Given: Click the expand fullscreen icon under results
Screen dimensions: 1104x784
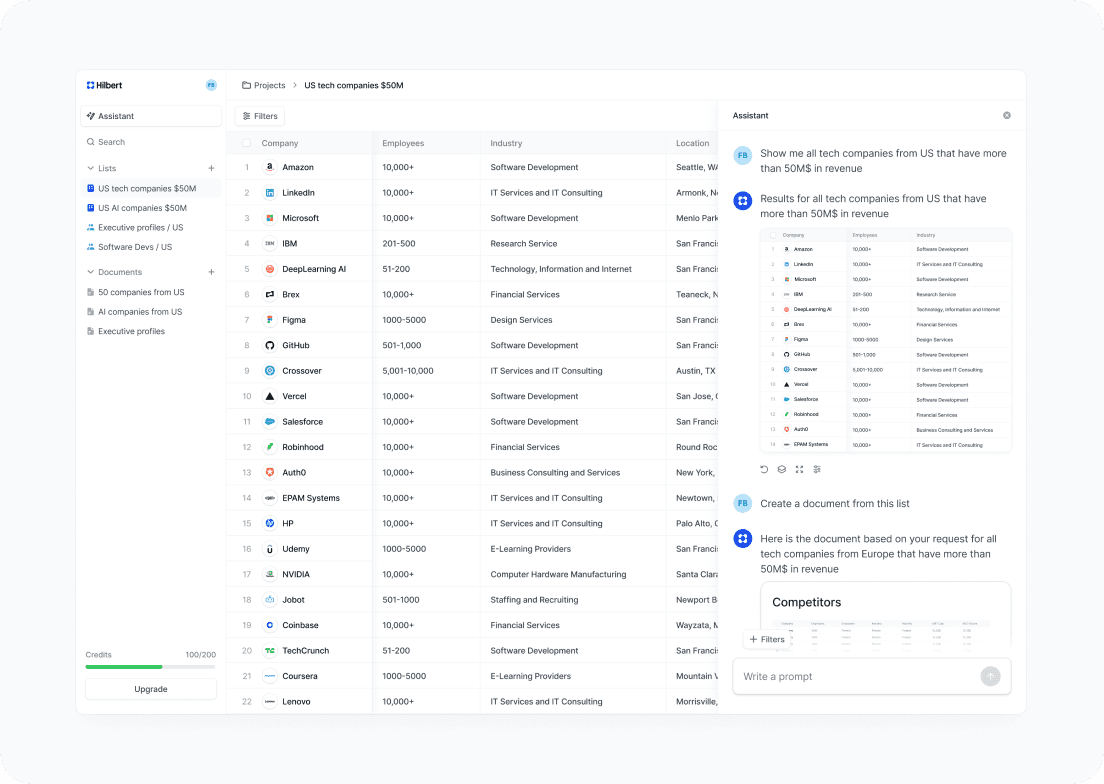Looking at the screenshot, I should [x=799, y=469].
